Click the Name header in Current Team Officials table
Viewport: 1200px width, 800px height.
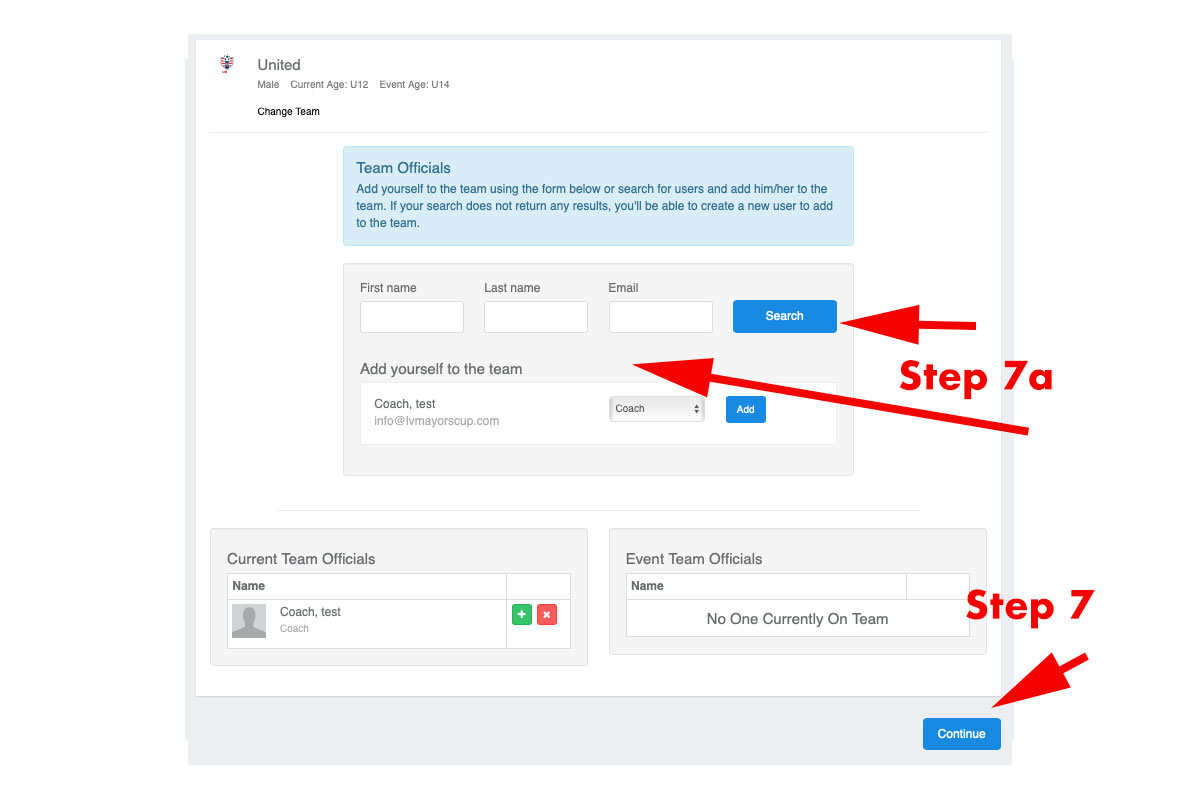click(x=249, y=586)
